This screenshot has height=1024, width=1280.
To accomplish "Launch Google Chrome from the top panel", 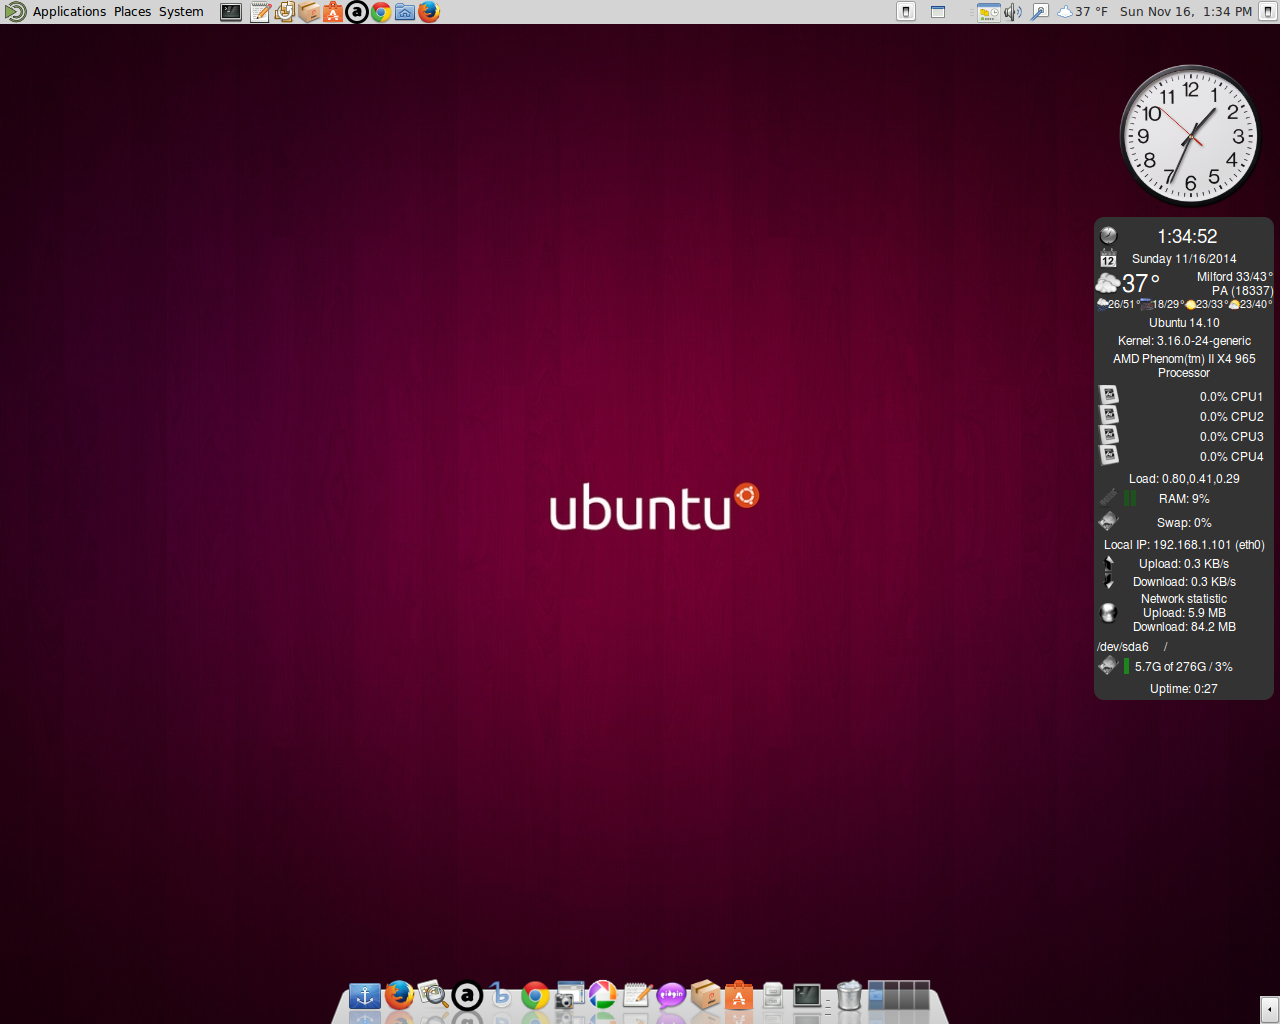I will (x=381, y=12).
